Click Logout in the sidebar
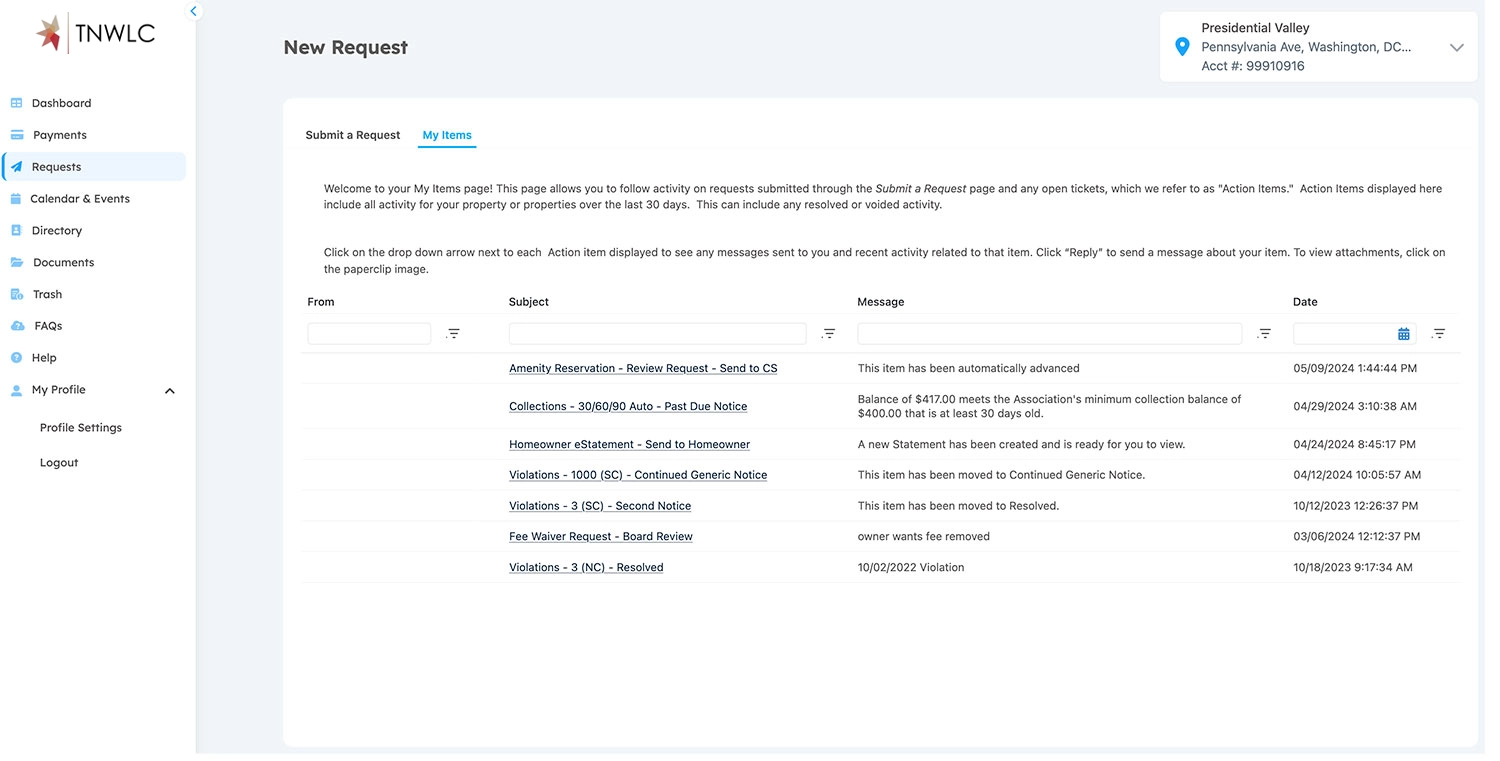 59,463
